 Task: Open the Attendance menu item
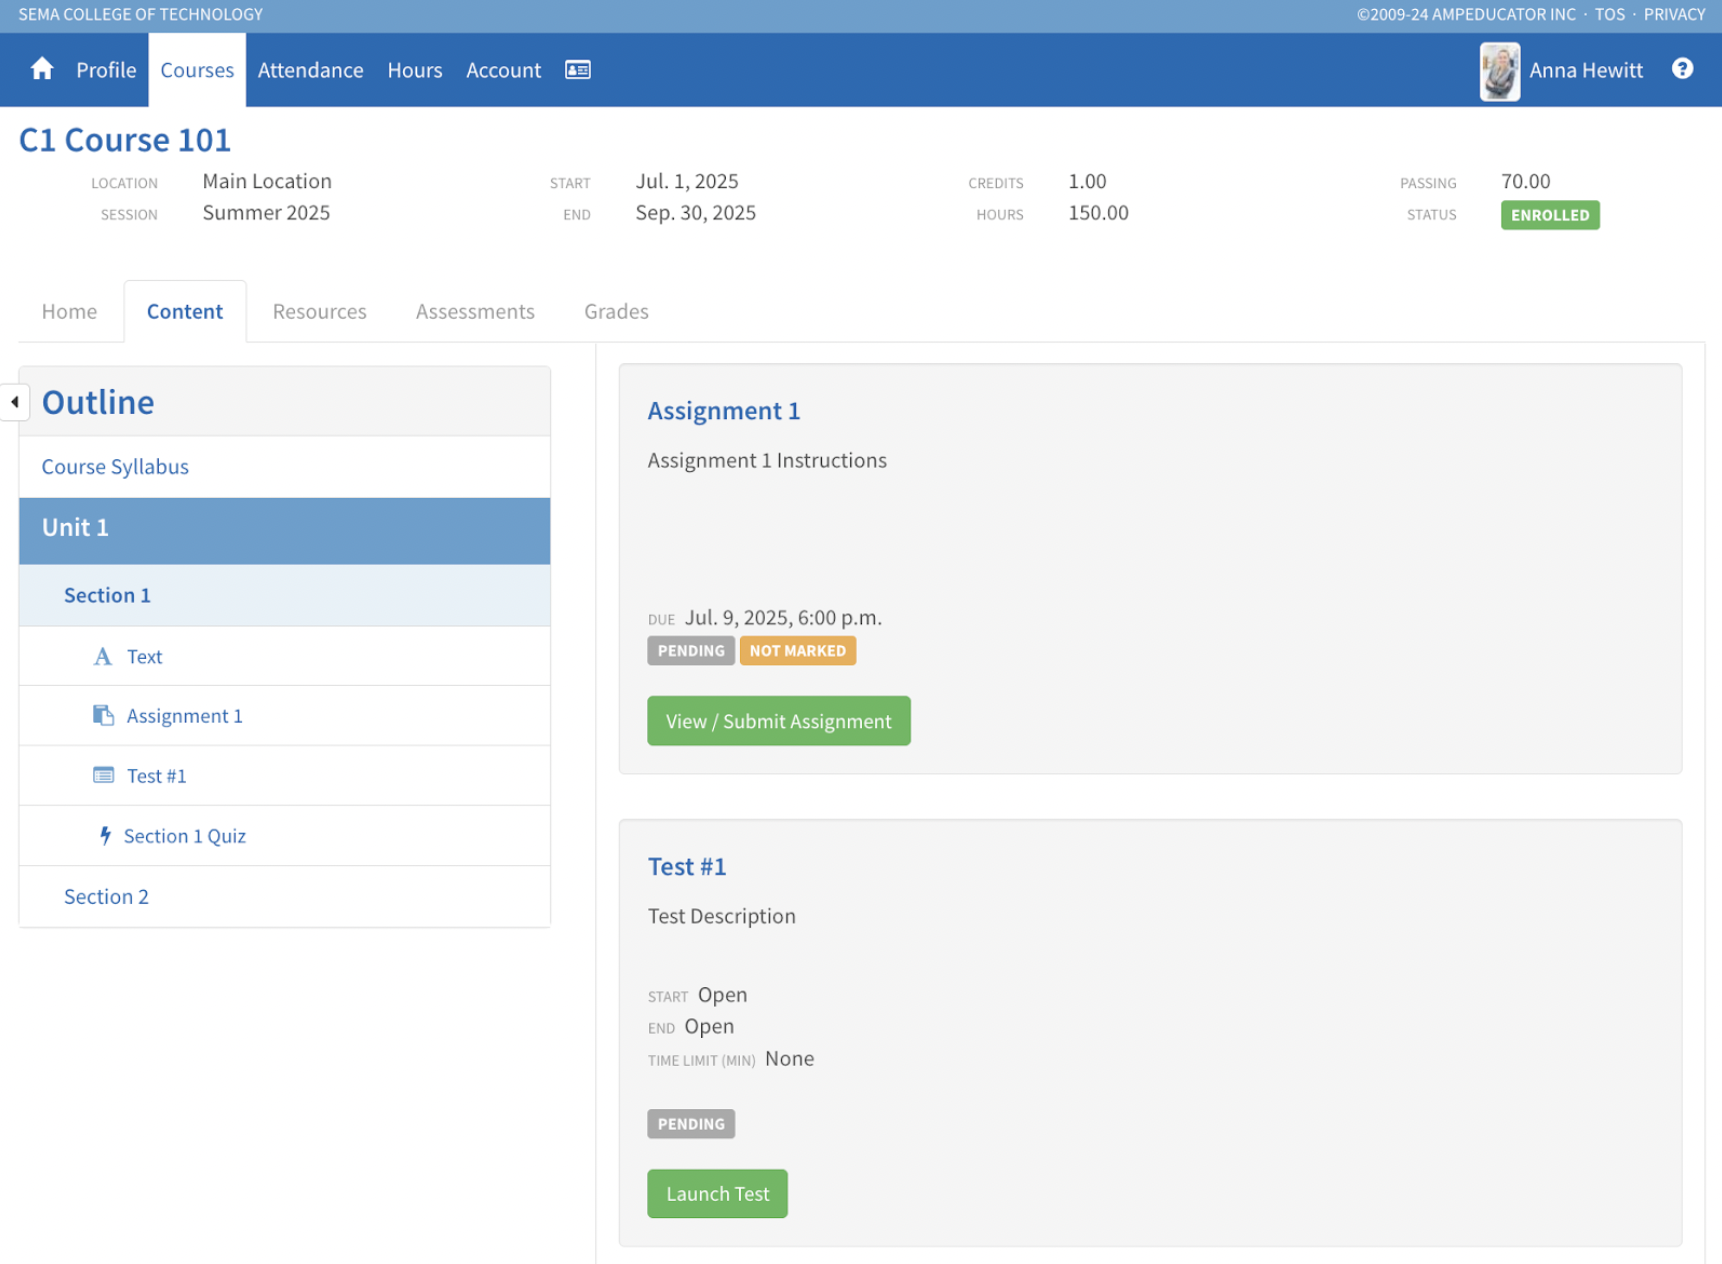310,70
